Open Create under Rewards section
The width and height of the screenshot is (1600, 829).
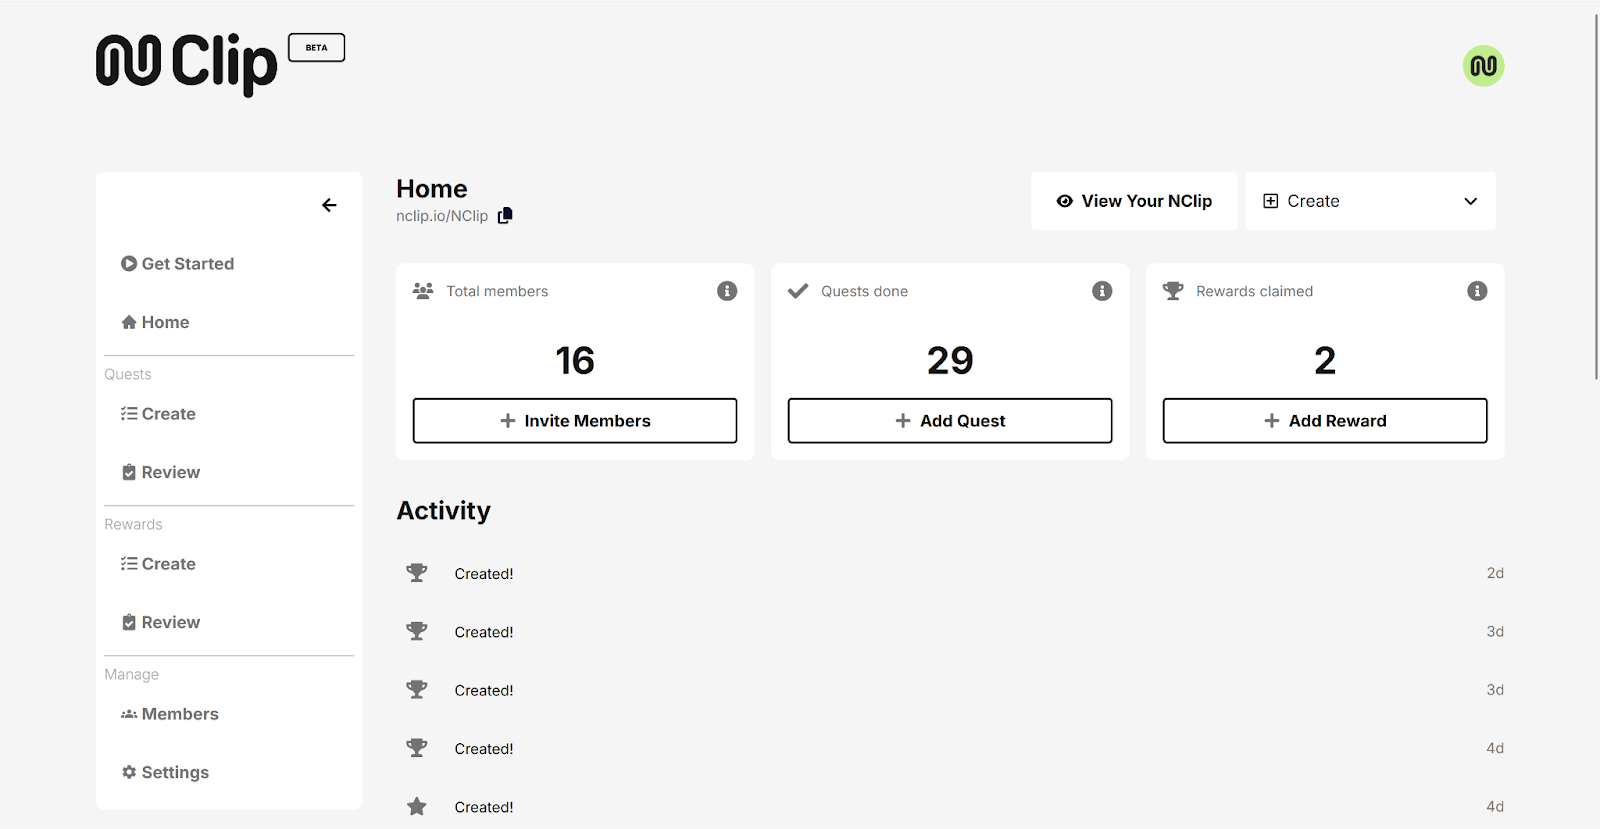pos(158,564)
